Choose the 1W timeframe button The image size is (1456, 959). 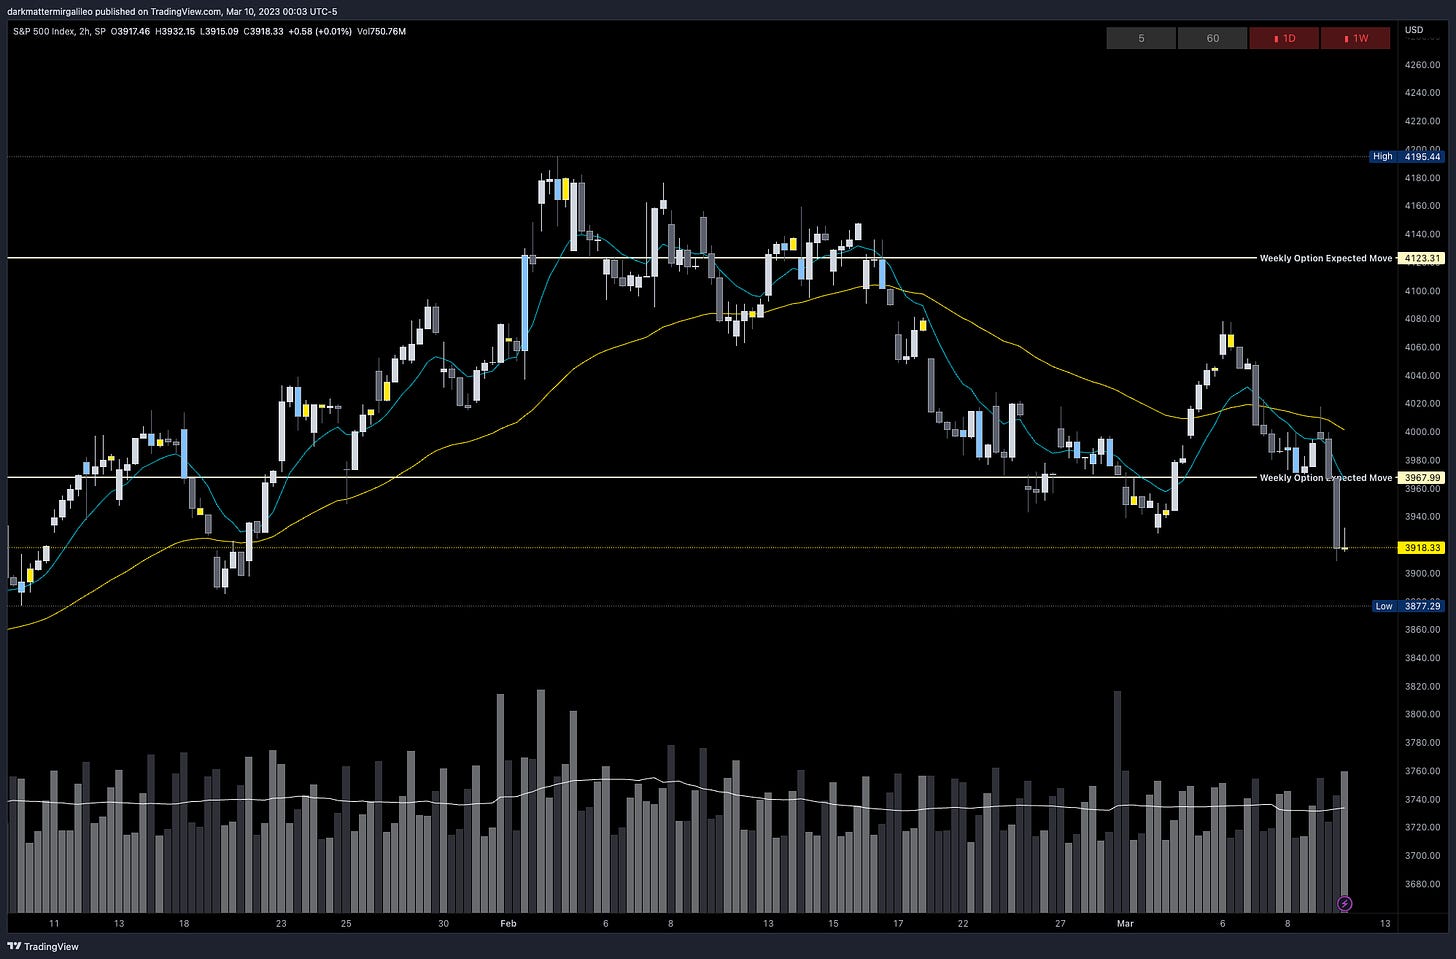click(x=1356, y=38)
